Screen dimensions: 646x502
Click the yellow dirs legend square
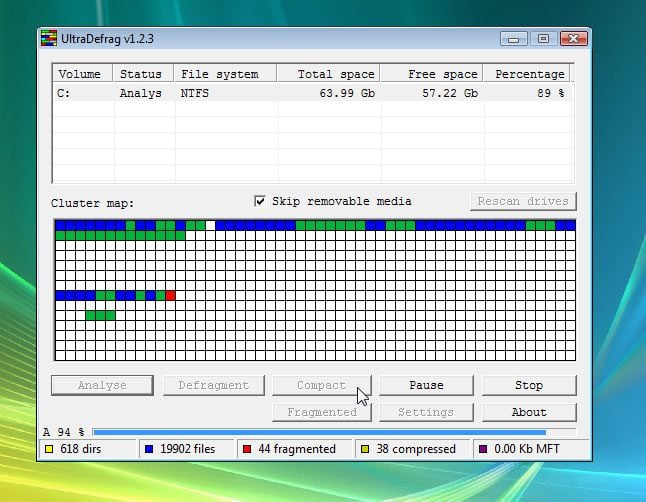(48, 449)
